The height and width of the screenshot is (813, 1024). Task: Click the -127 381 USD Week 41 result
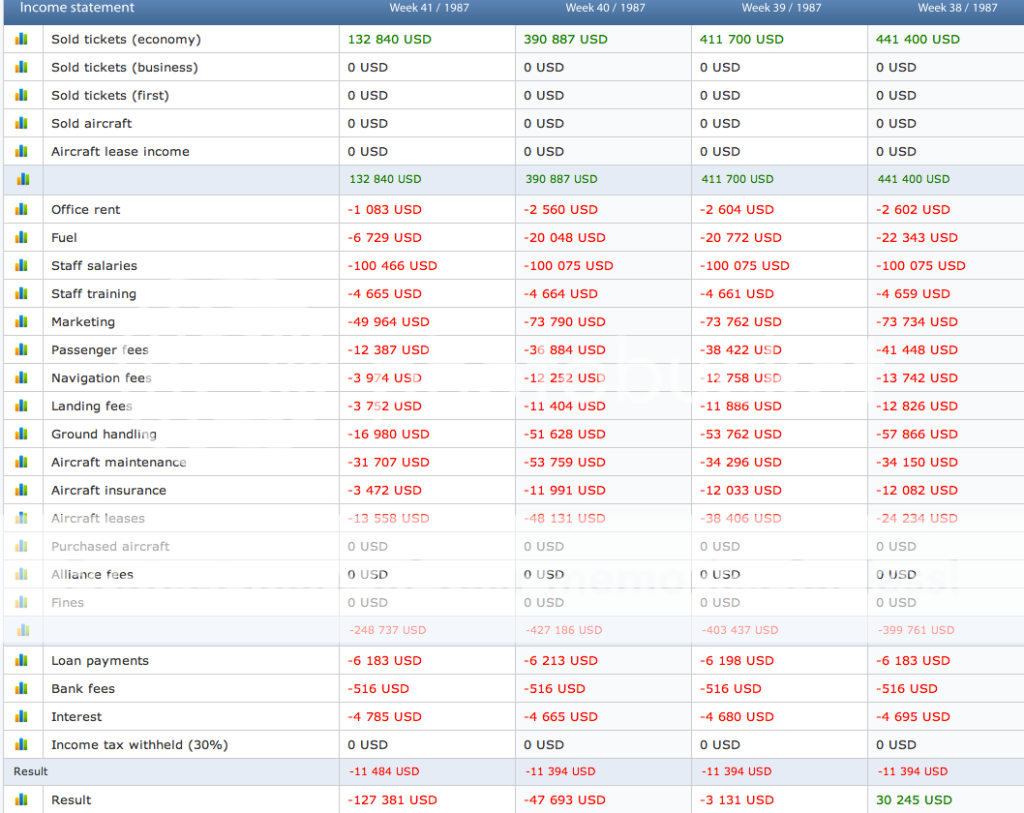[x=392, y=800]
